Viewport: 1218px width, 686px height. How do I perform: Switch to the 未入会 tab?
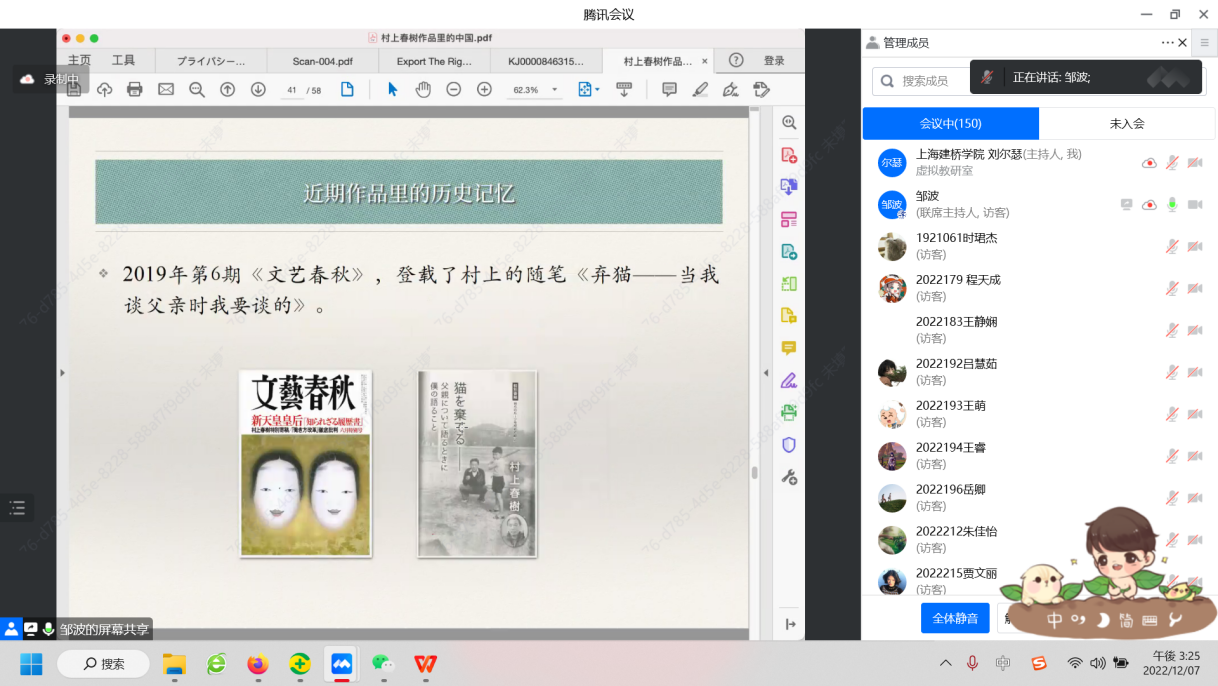[1126, 123]
